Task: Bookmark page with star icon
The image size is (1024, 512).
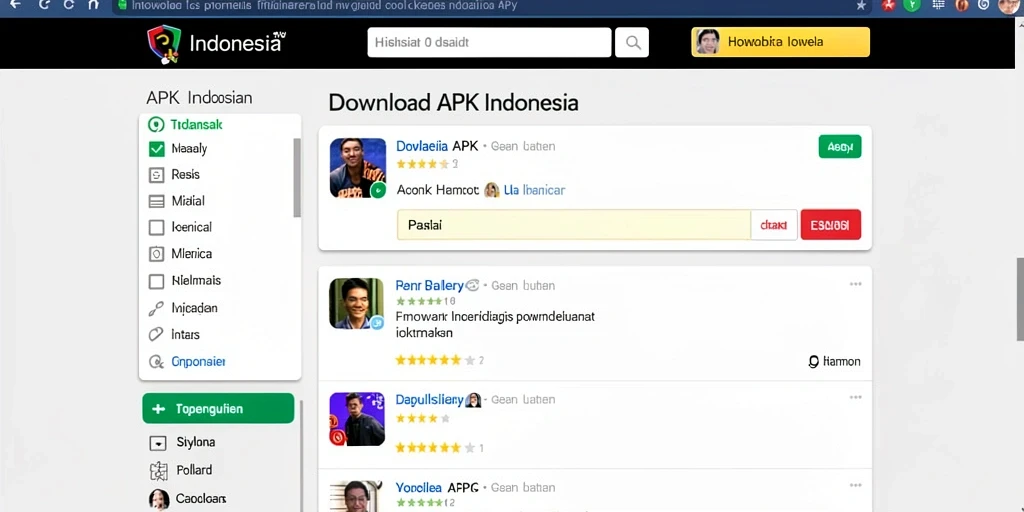Action: pos(861,5)
